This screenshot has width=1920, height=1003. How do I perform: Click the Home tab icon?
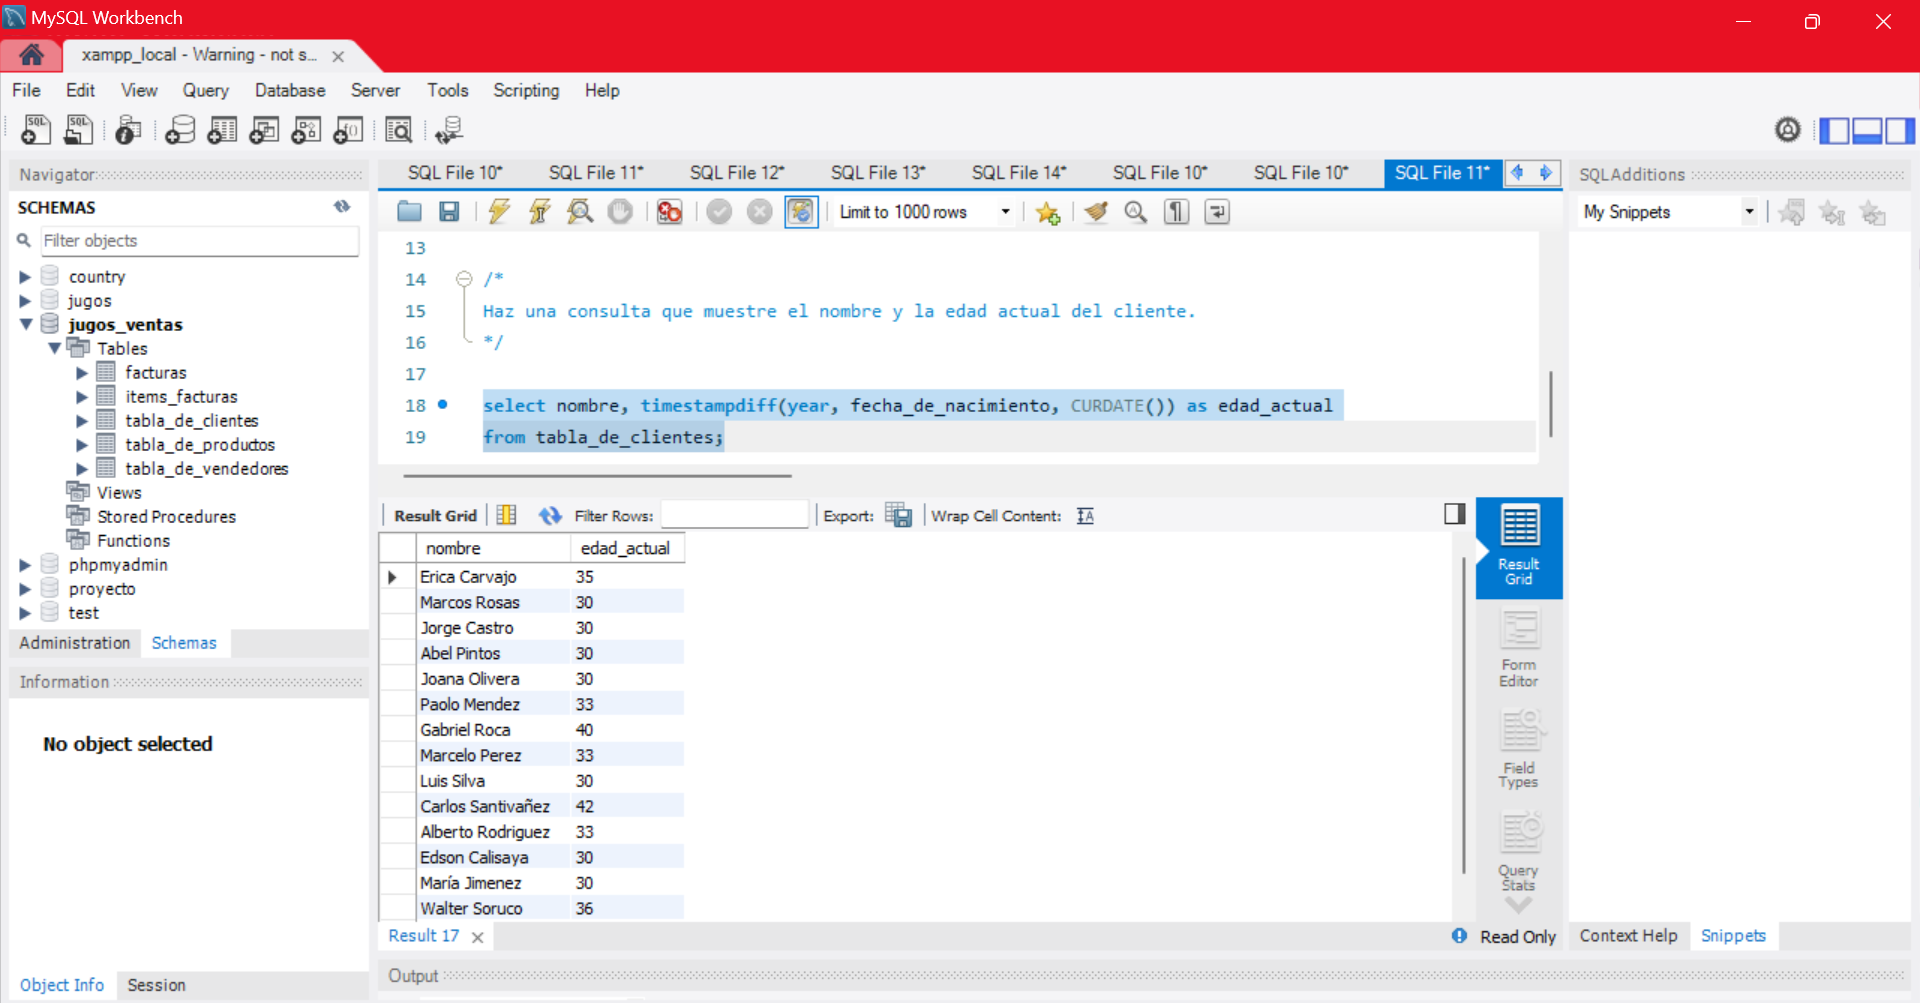pos(31,54)
